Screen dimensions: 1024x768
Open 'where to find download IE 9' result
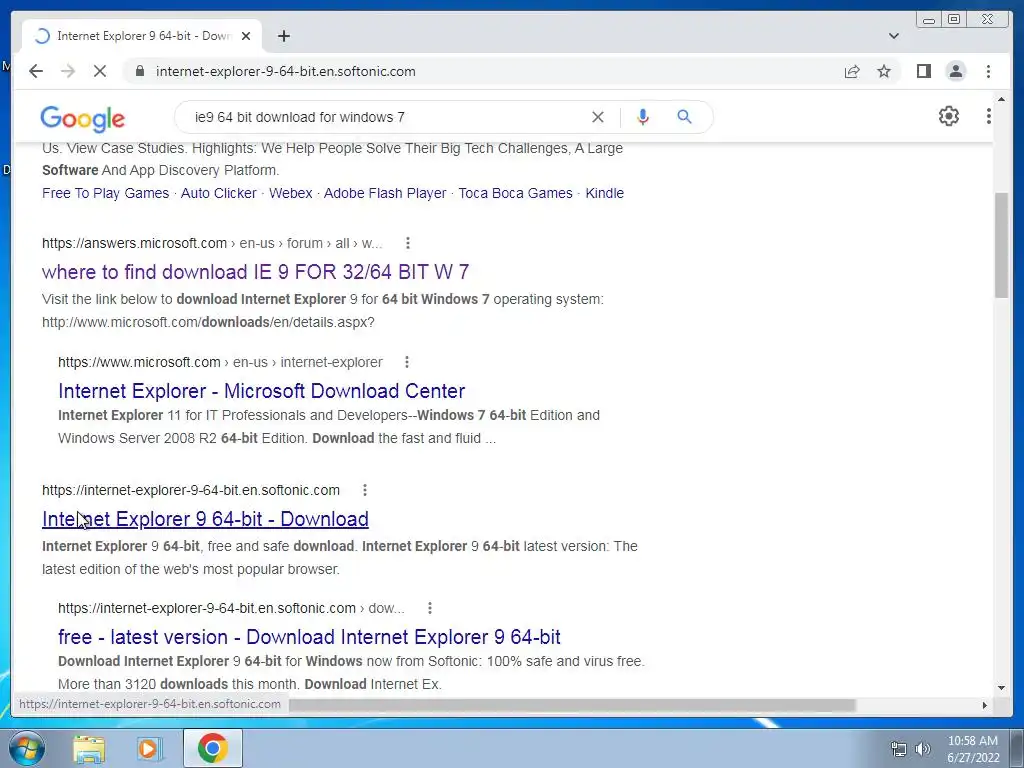[255, 272]
